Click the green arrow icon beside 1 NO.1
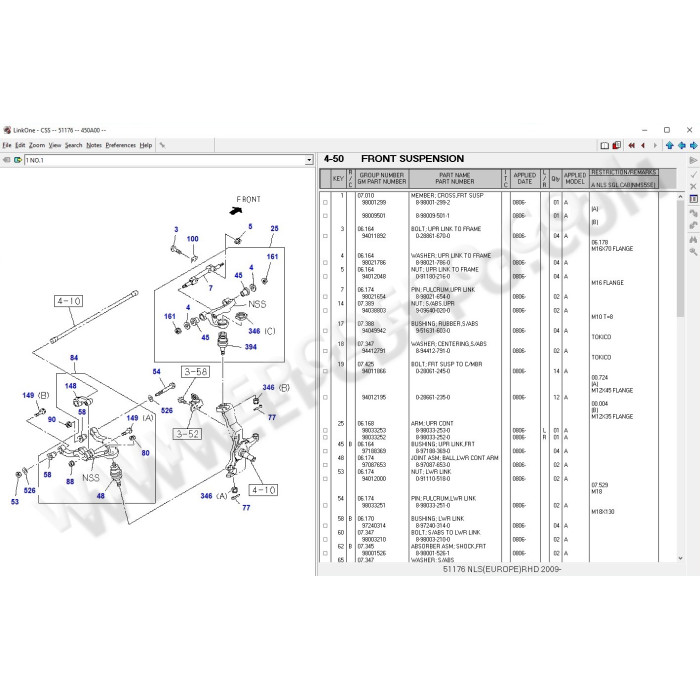 pyautogui.click(x=18, y=160)
